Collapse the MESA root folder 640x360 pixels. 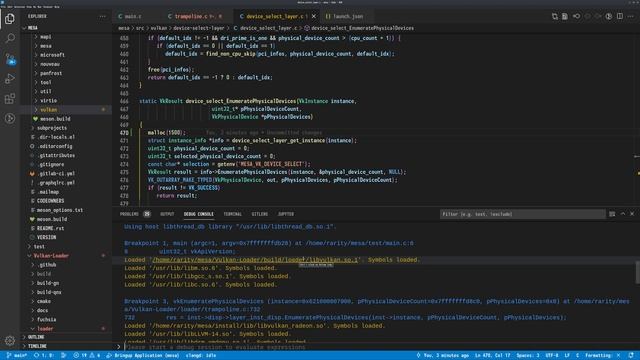65,28
